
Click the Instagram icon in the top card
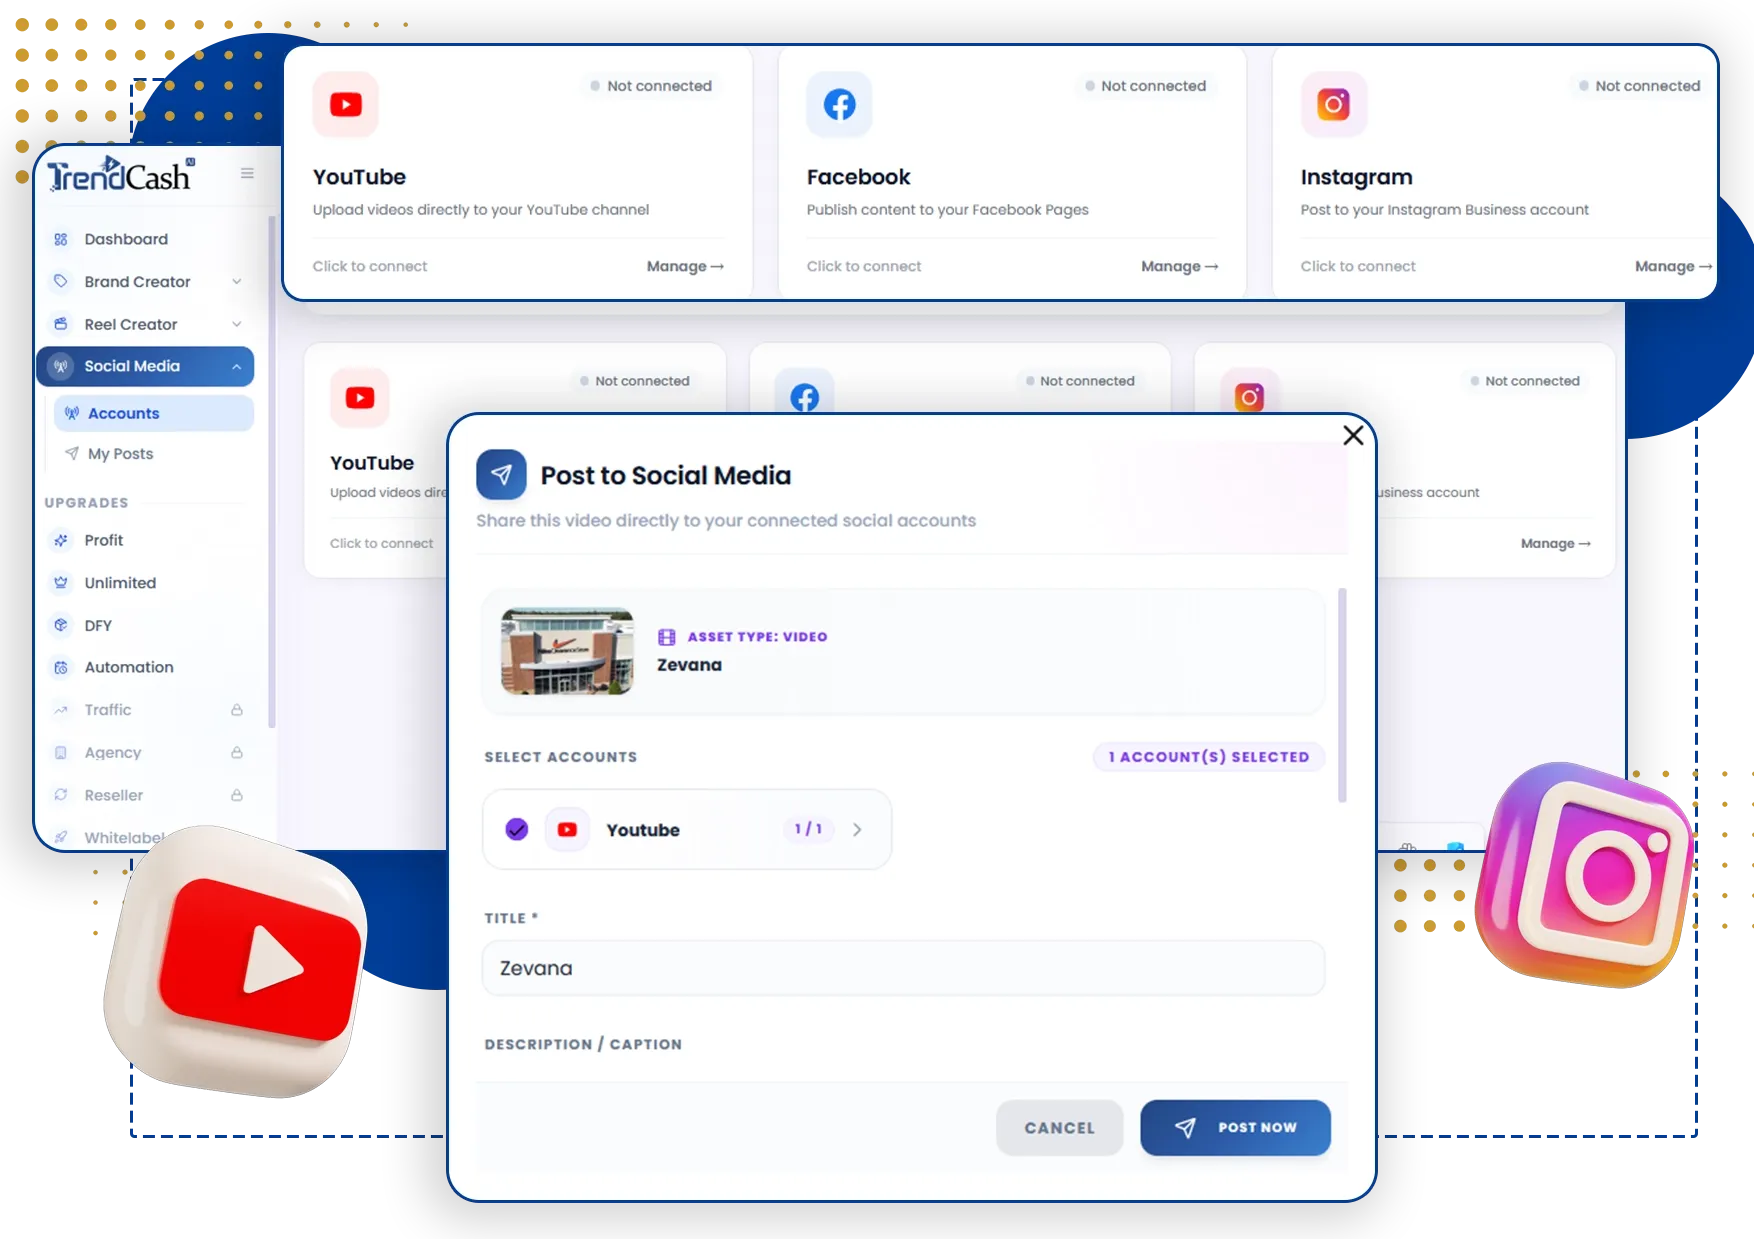[1334, 104]
